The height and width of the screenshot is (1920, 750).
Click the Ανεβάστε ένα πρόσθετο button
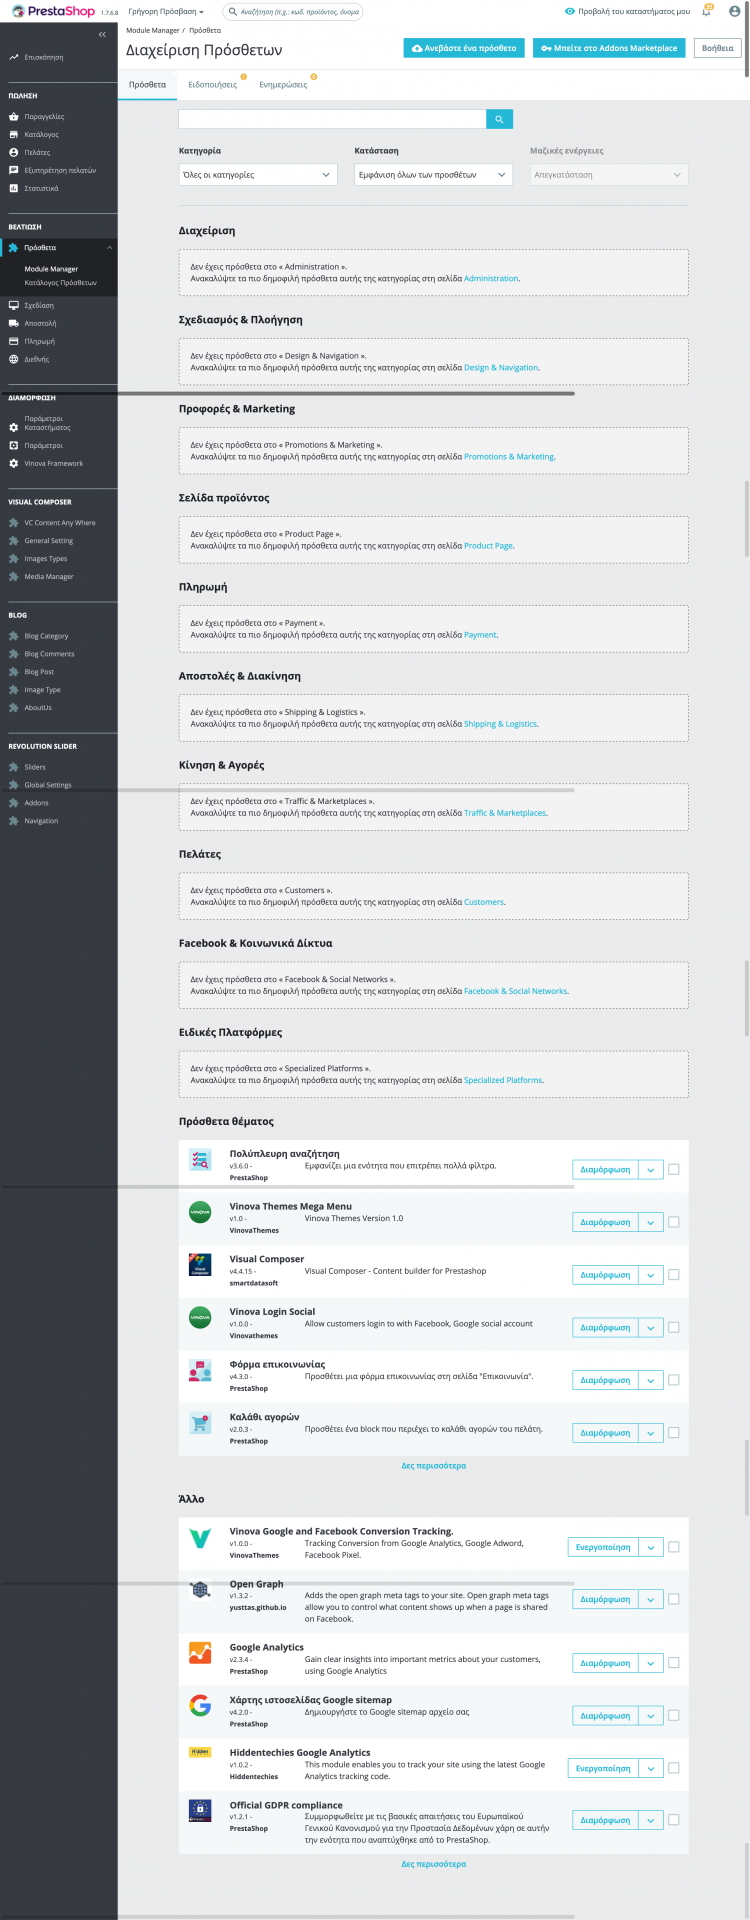pyautogui.click(x=464, y=48)
